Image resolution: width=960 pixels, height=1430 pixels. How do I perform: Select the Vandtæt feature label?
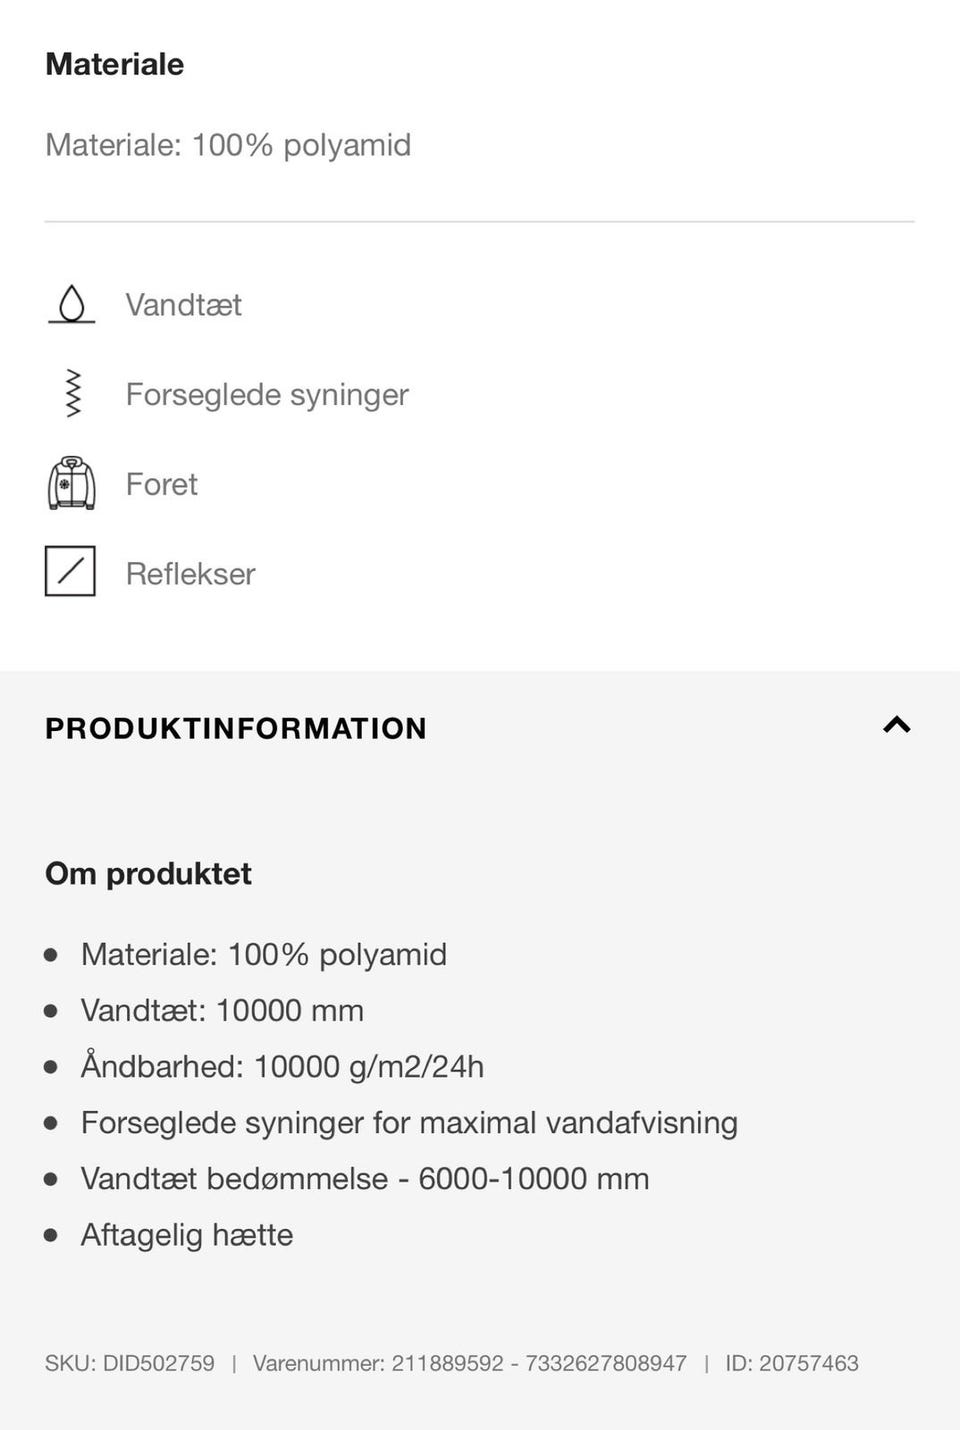point(183,305)
